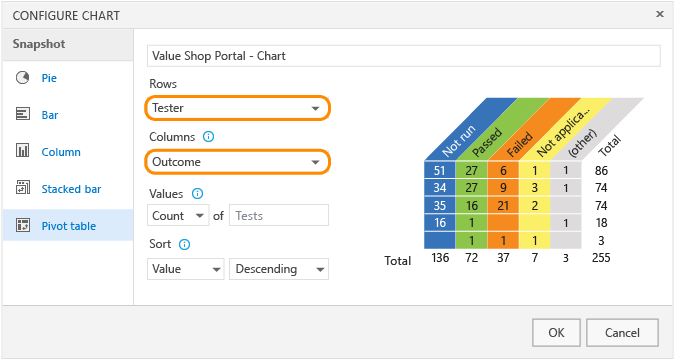Show info about Columns field
The height and width of the screenshot is (360, 675).
coord(208,137)
